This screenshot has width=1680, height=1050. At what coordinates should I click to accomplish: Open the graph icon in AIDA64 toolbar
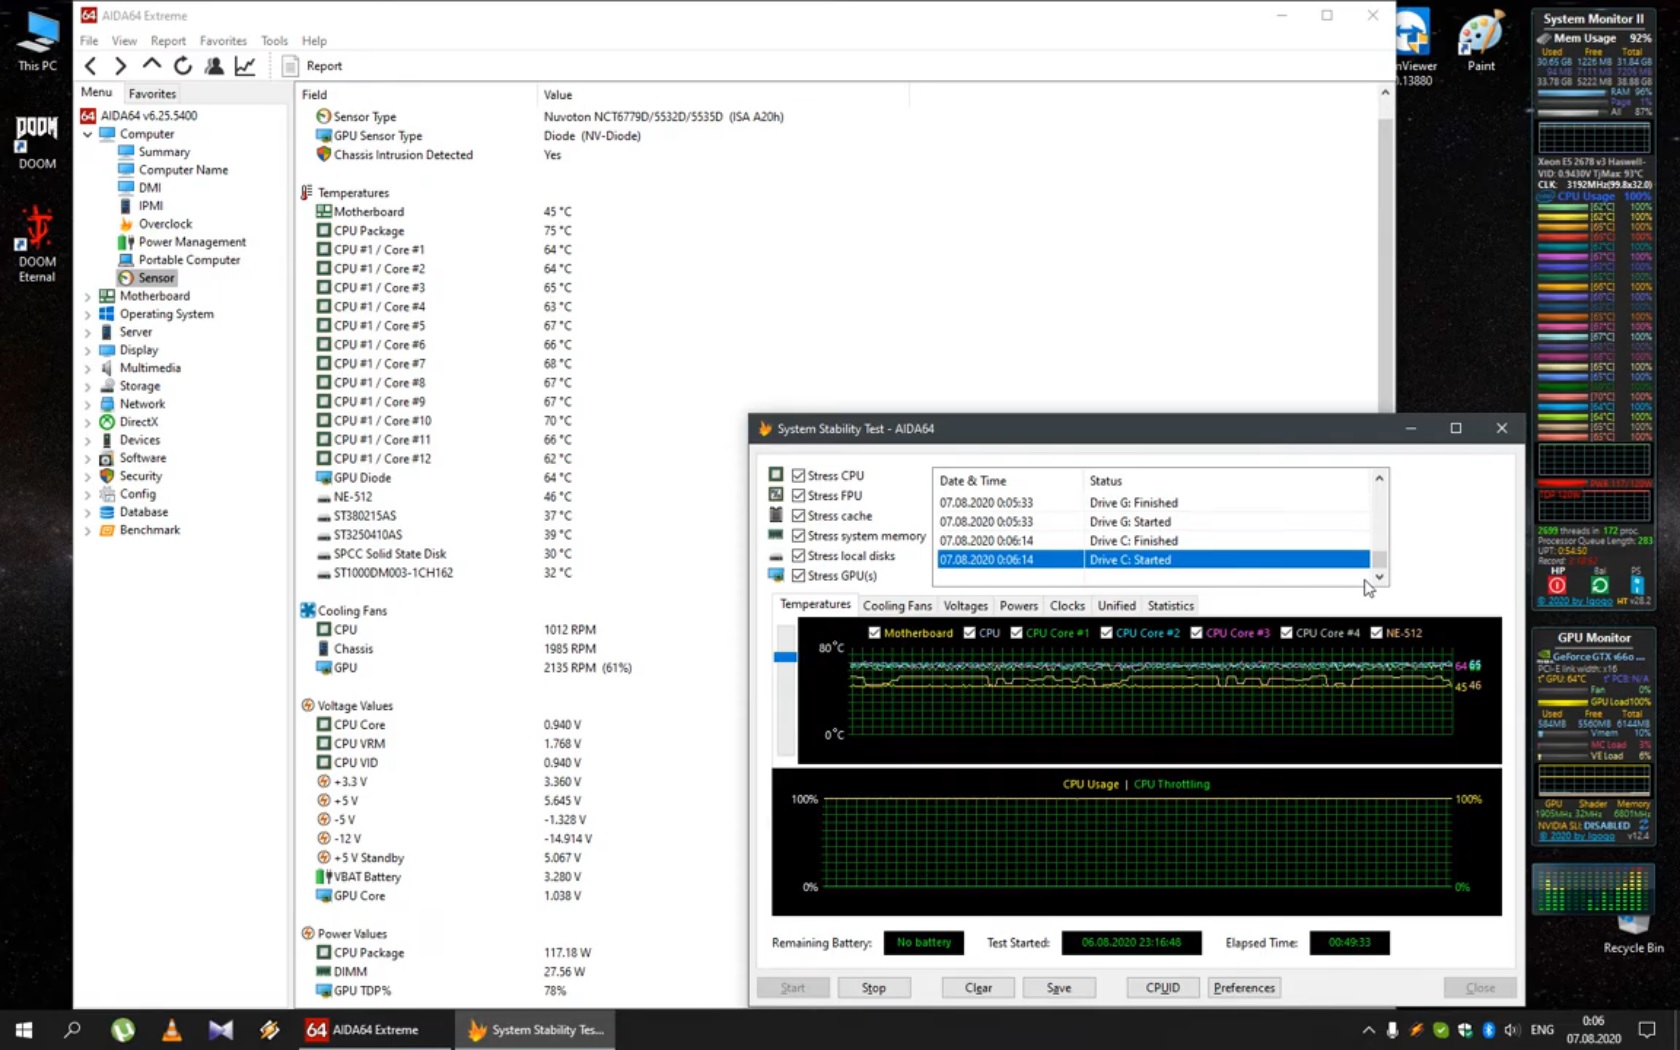[x=245, y=66]
